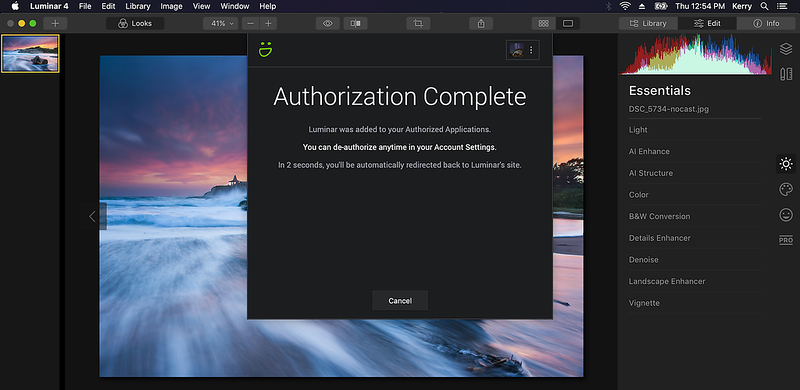Toggle the eye quick preview button
The height and width of the screenshot is (390, 800).
pos(328,23)
